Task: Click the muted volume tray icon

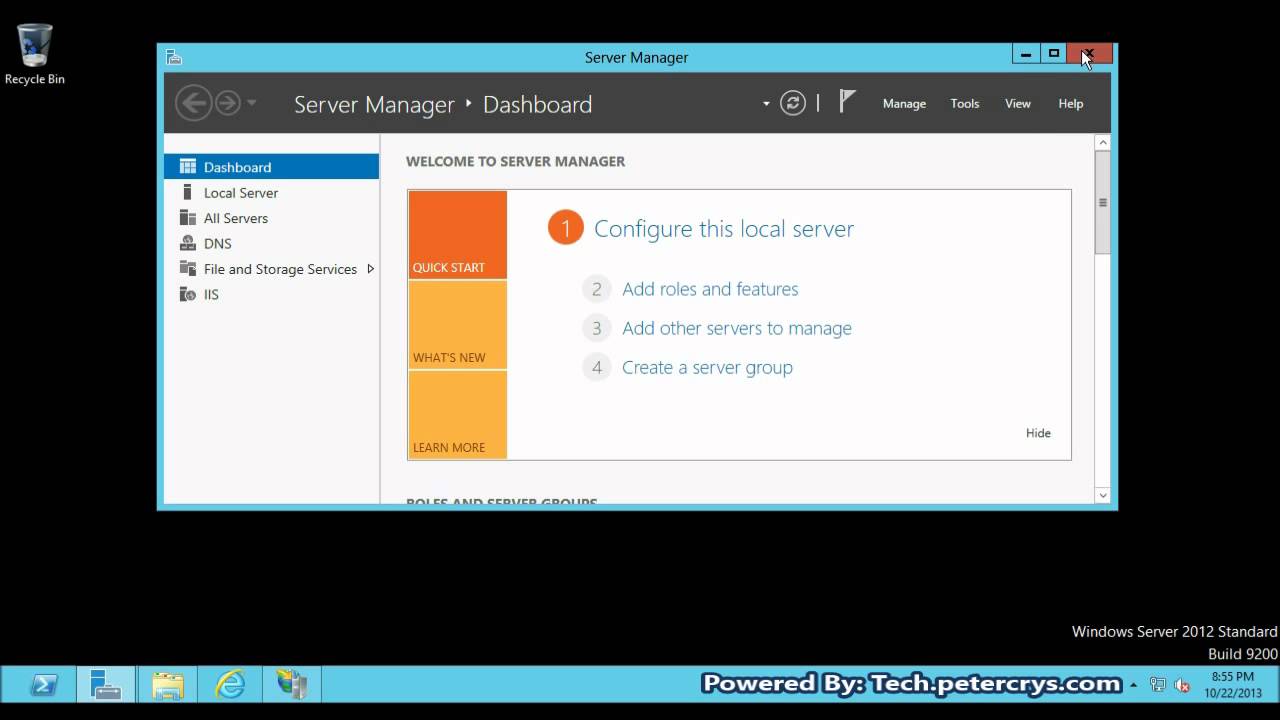Action: click(x=1182, y=685)
